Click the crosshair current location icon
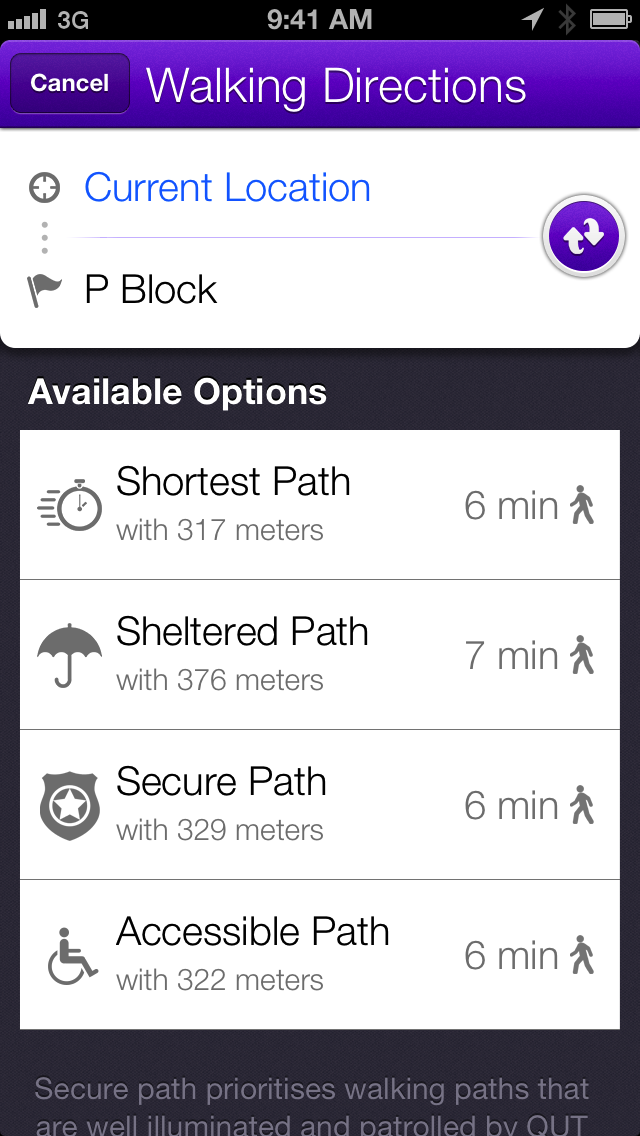 45,188
